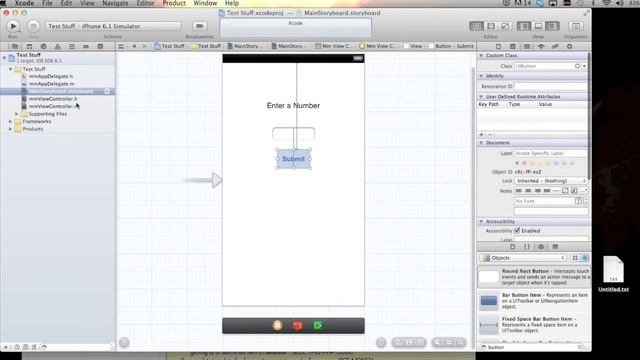Go back in editor history
Image resolution: width=640 pixels, height=360 pixels.
point(134,47)
